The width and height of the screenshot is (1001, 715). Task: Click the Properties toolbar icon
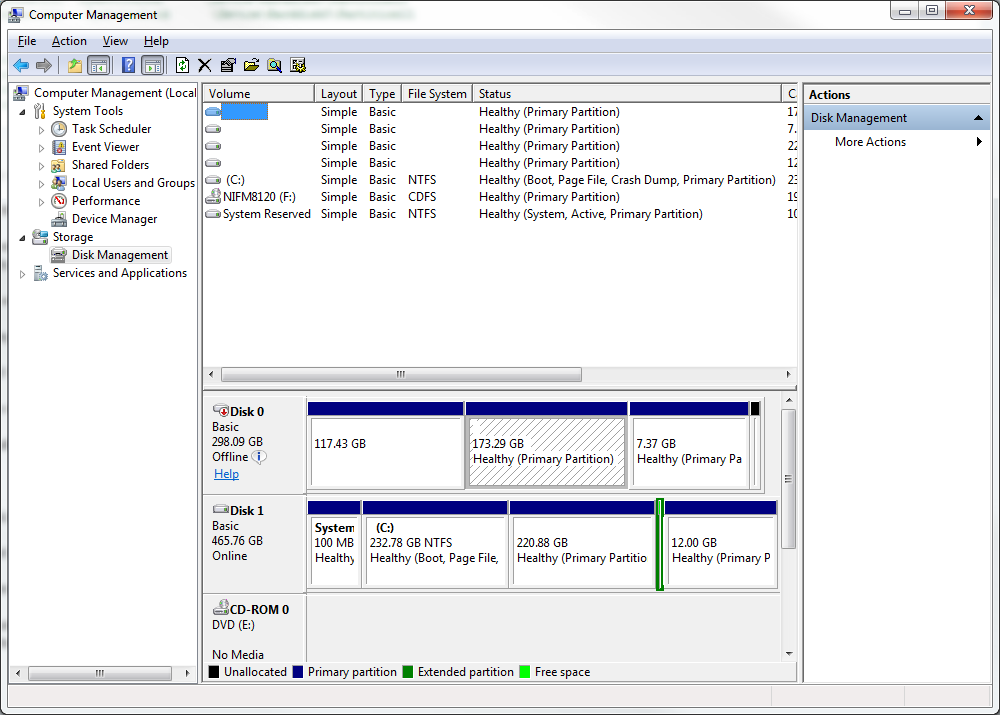click(x=228, y=65)
